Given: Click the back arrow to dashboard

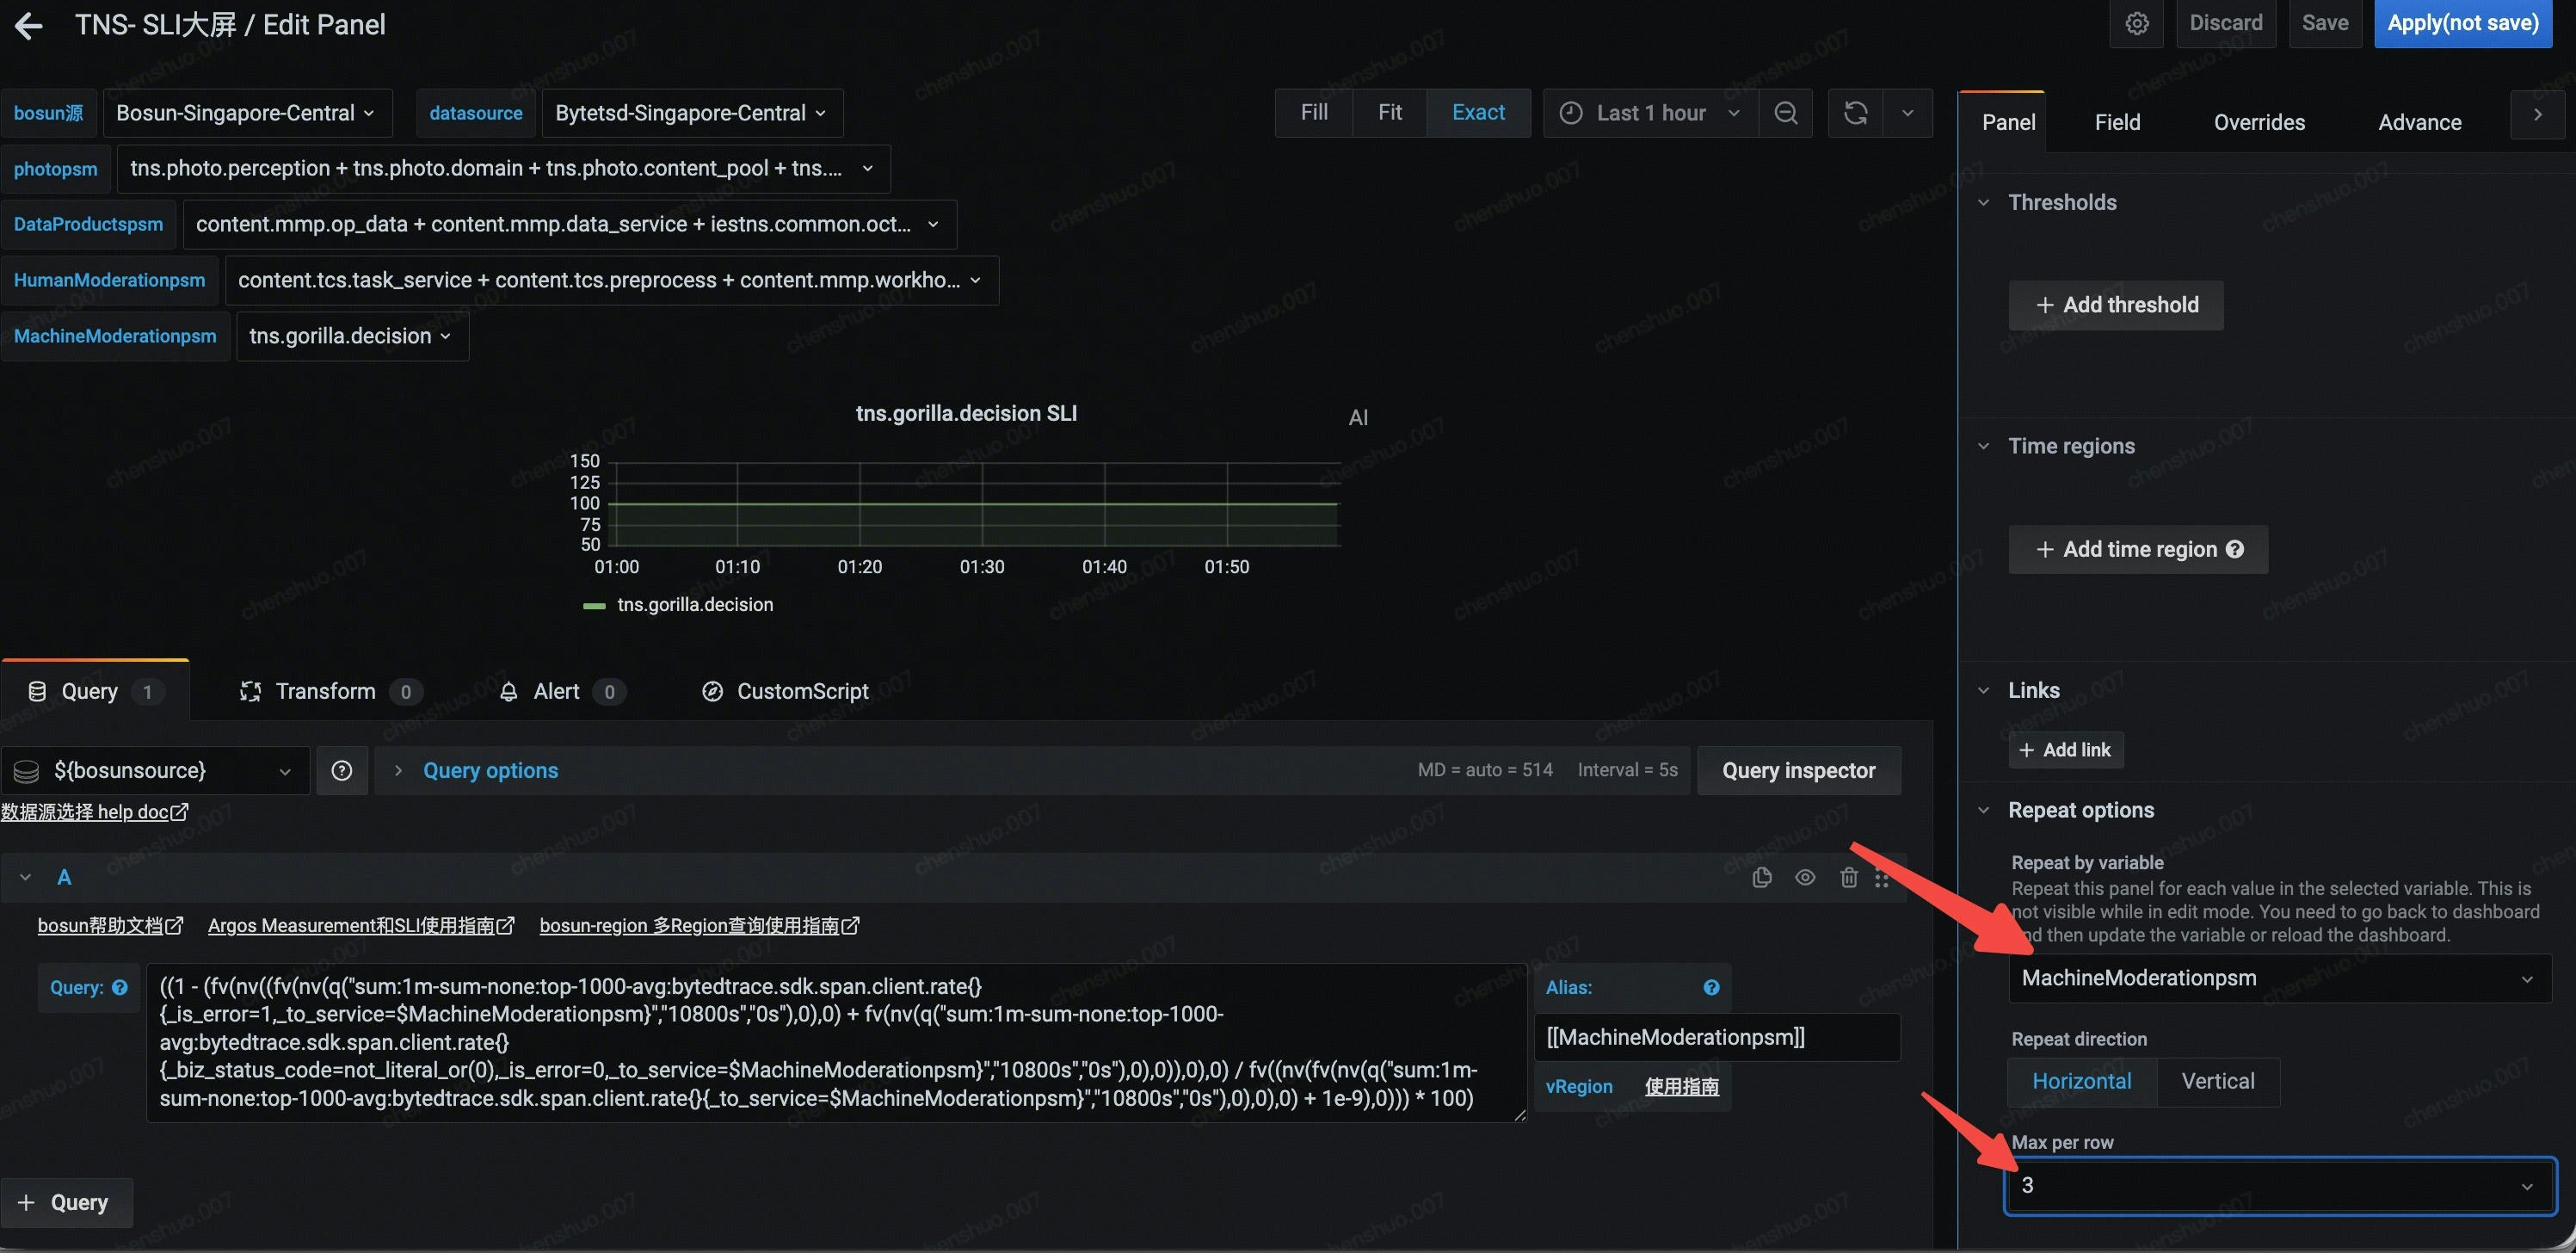Looking at the screenshot, I should tap(29, 25).
